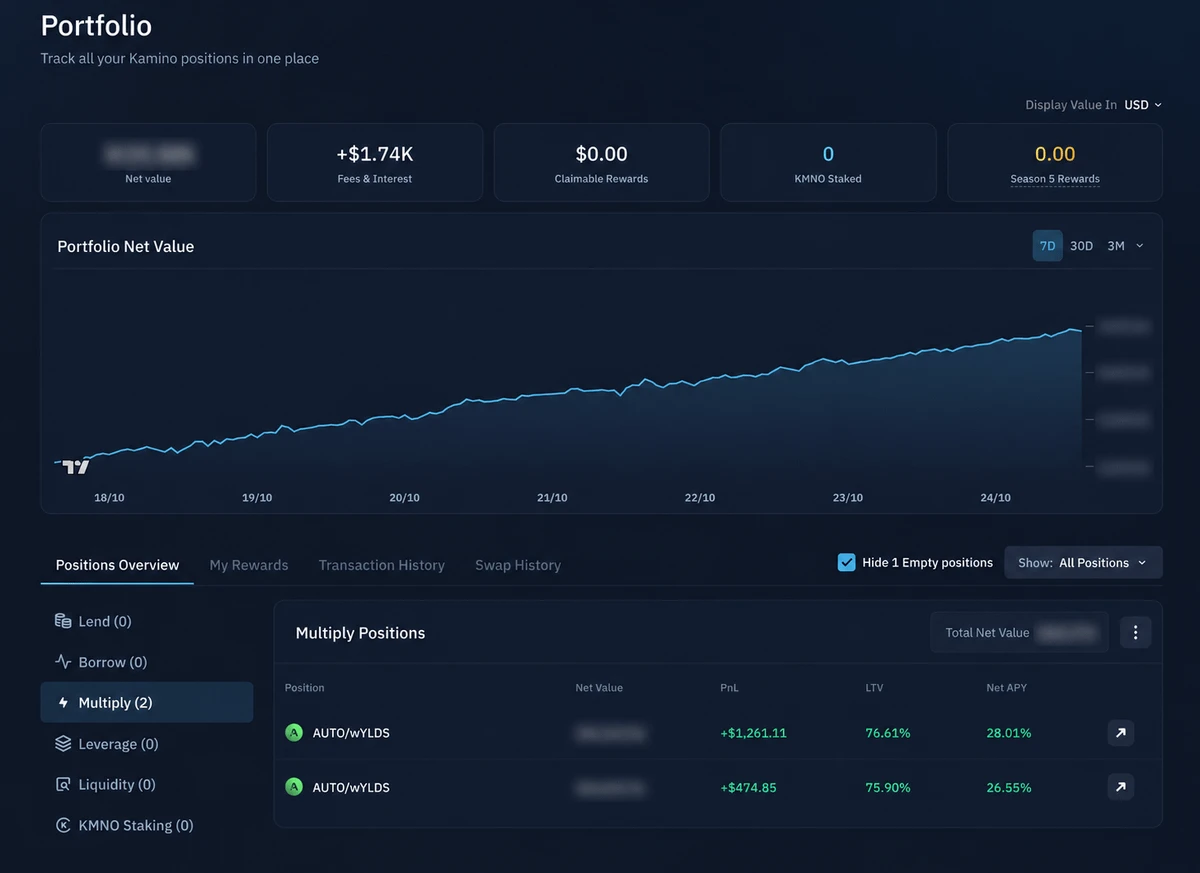Click the Lend coins icon
The width and height of the screenshot is (1200, 873).
(x=63, y=621)
